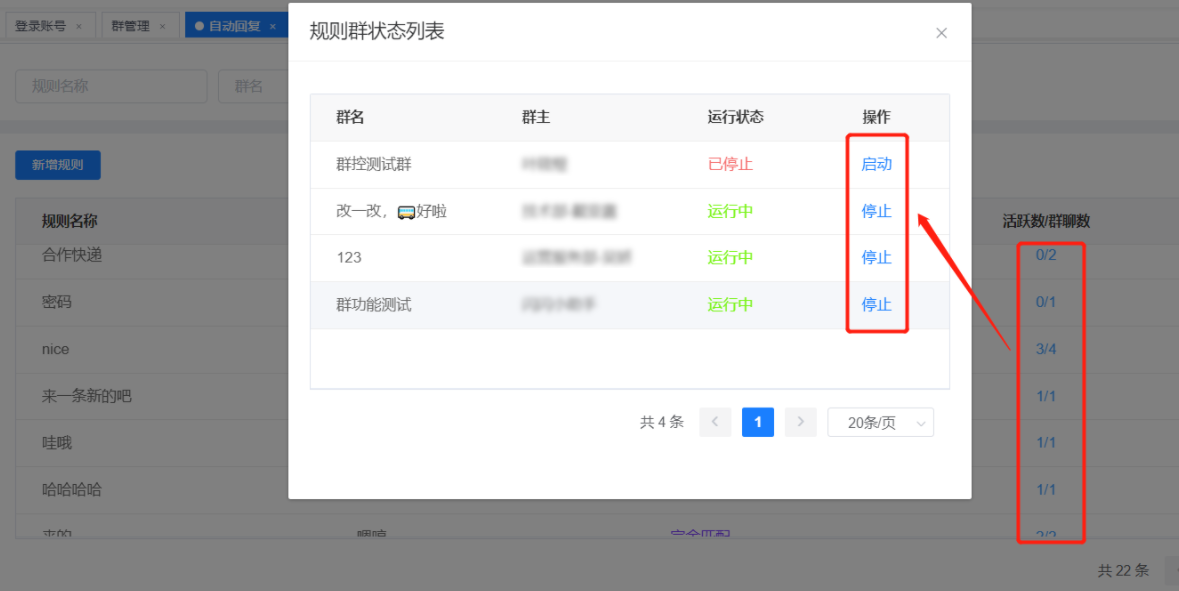Click the 已停止 status text
The image size is (1179, 591).
(x=730, y=164)
